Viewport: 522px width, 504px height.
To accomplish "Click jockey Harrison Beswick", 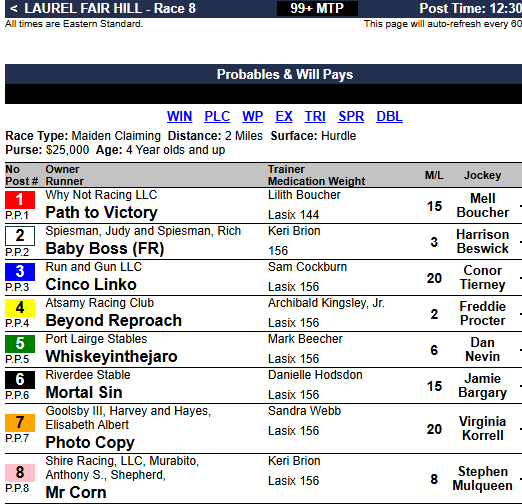I will (483, 242).
